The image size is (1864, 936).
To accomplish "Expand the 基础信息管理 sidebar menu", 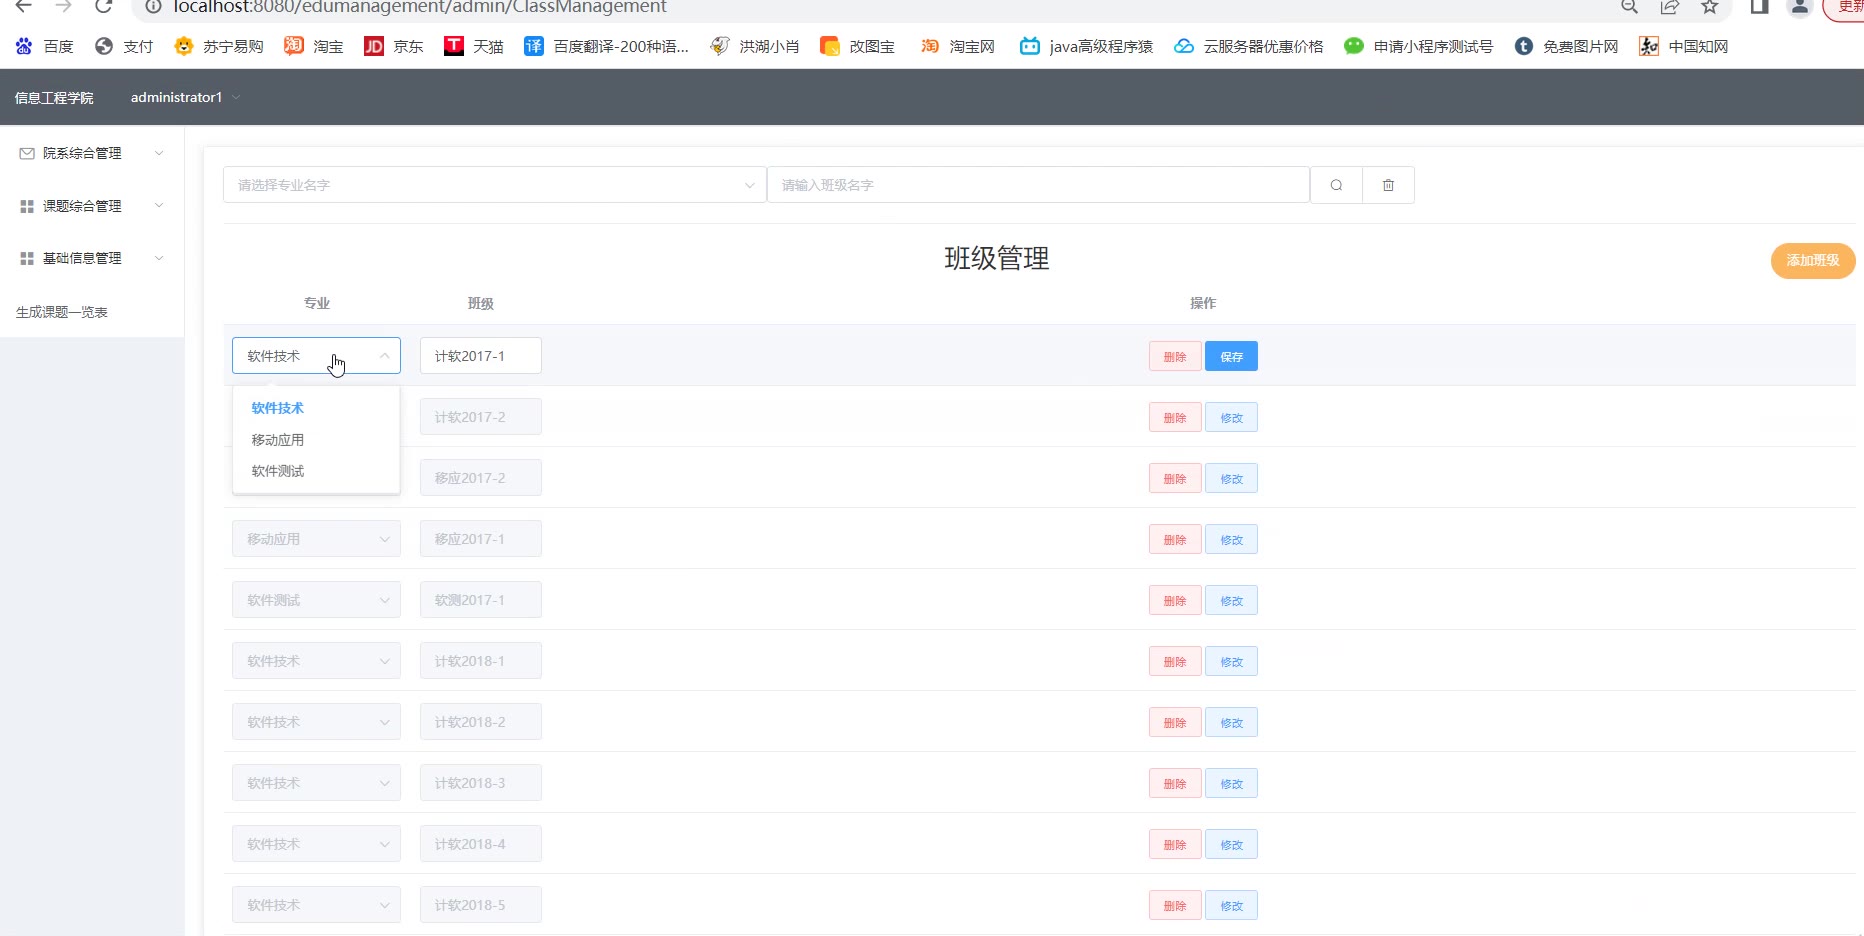I will tap(91, 258).
